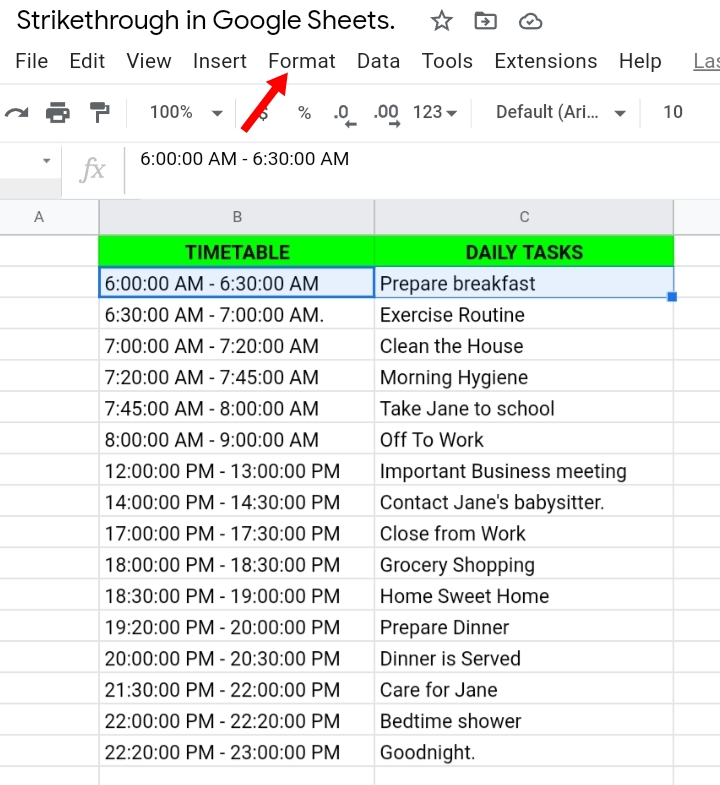
Task: Click the redo arrow icon
Action: click(17, 112)
